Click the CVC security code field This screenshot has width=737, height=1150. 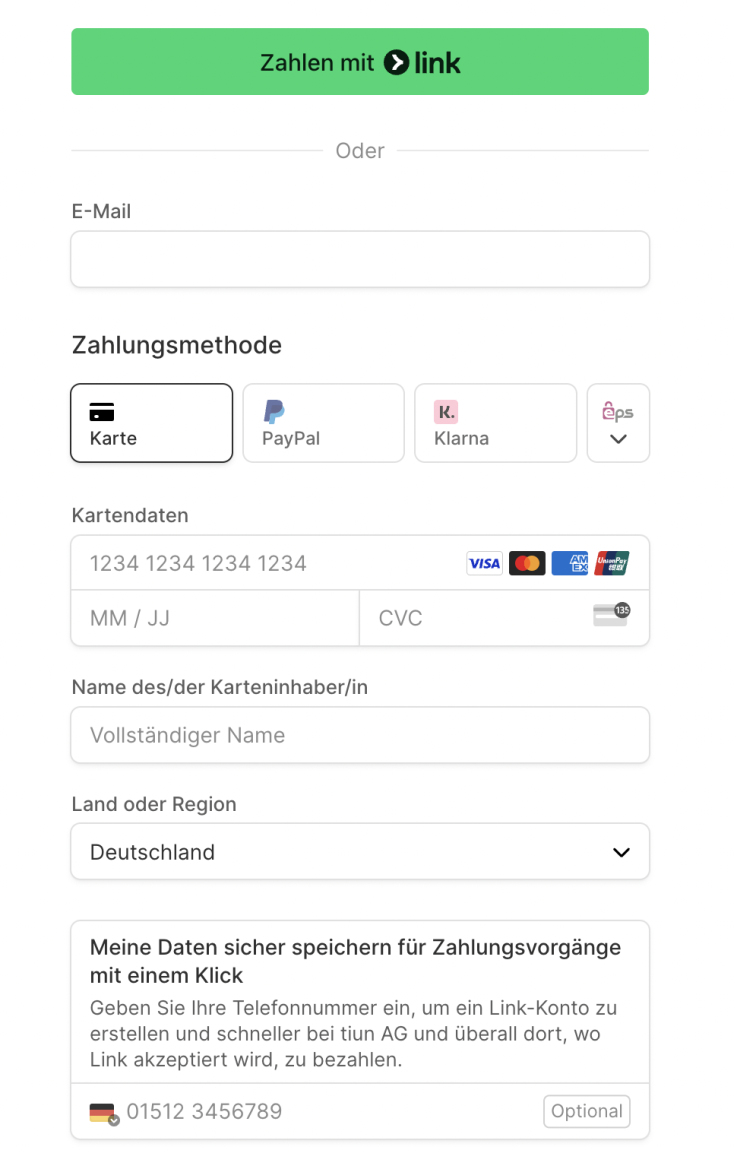click(480, 618)
